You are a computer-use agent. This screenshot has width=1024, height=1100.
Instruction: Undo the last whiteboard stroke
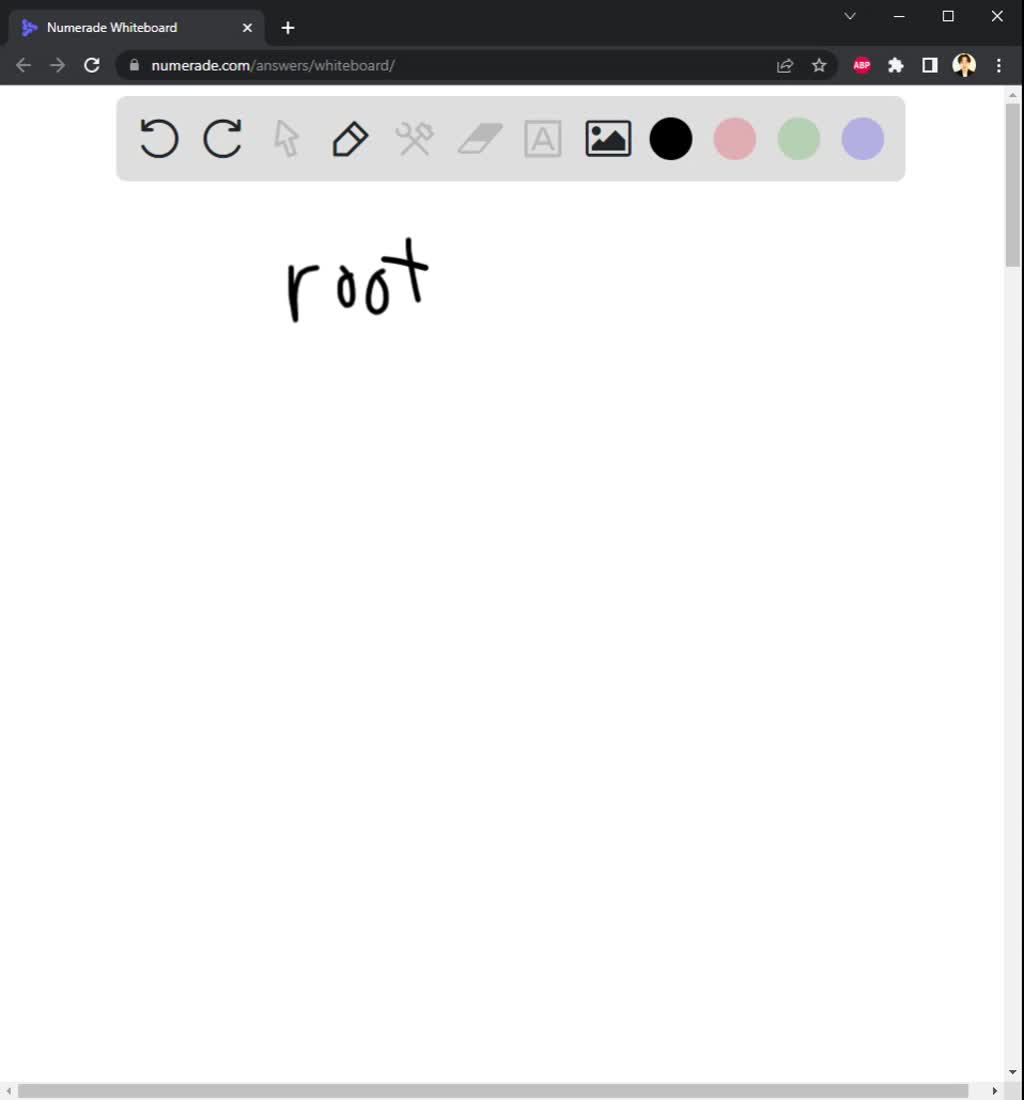coord(159,138)
